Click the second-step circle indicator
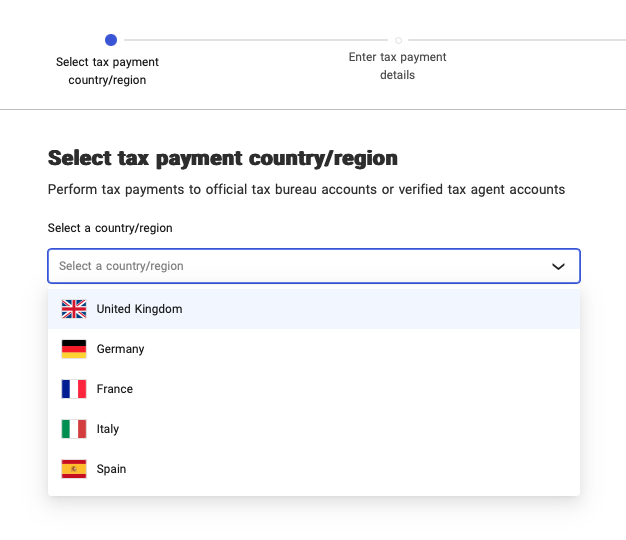This screenshot has height=540, width=626. 398,40
